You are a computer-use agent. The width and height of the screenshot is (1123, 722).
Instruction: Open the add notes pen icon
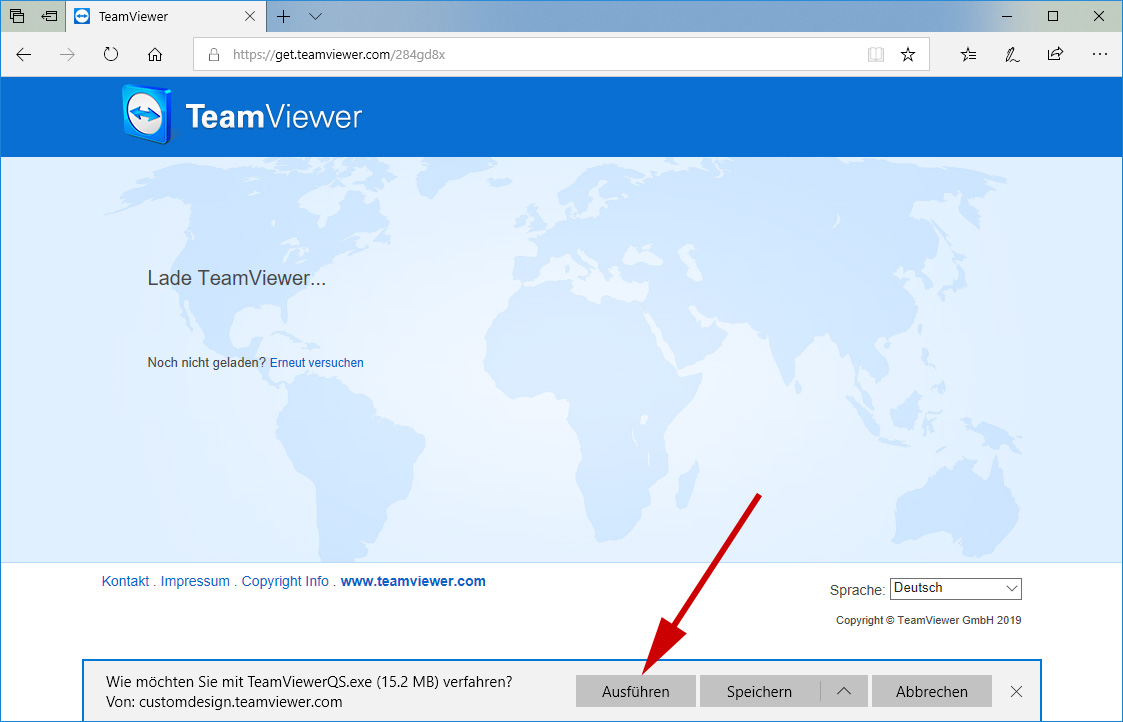click(1011, 54)
